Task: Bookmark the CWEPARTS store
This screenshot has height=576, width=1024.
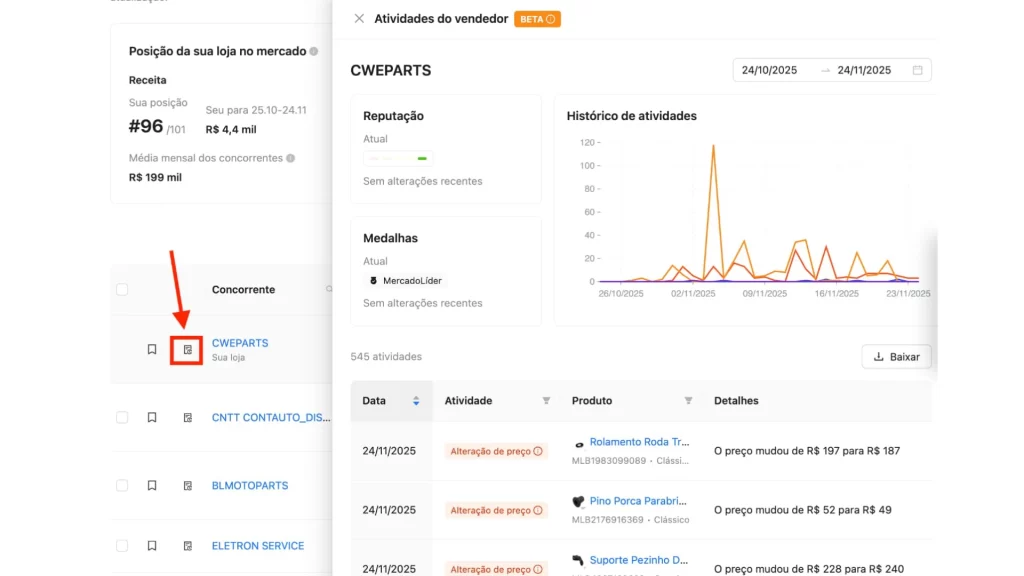Action: (152, 349)
